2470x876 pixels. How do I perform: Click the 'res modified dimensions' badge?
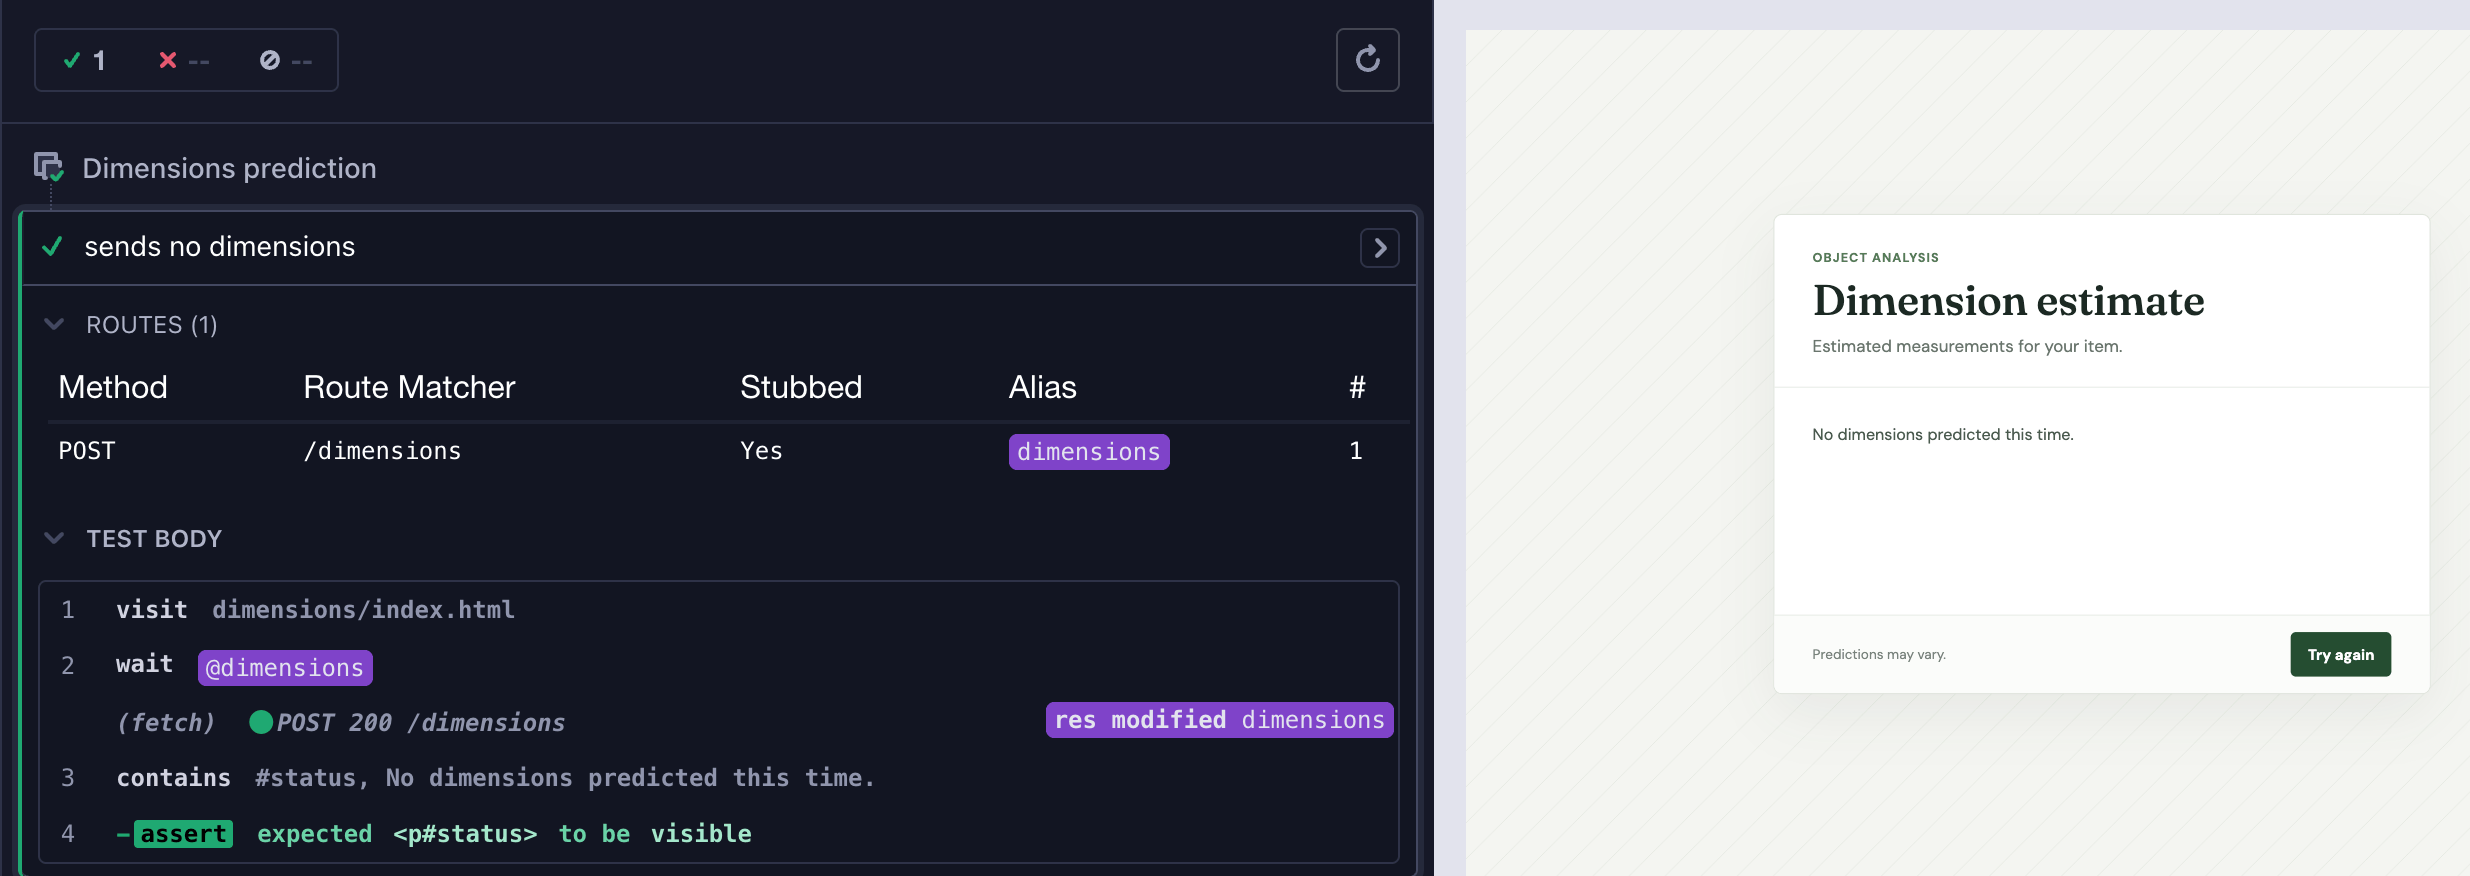click(1219, 720)
